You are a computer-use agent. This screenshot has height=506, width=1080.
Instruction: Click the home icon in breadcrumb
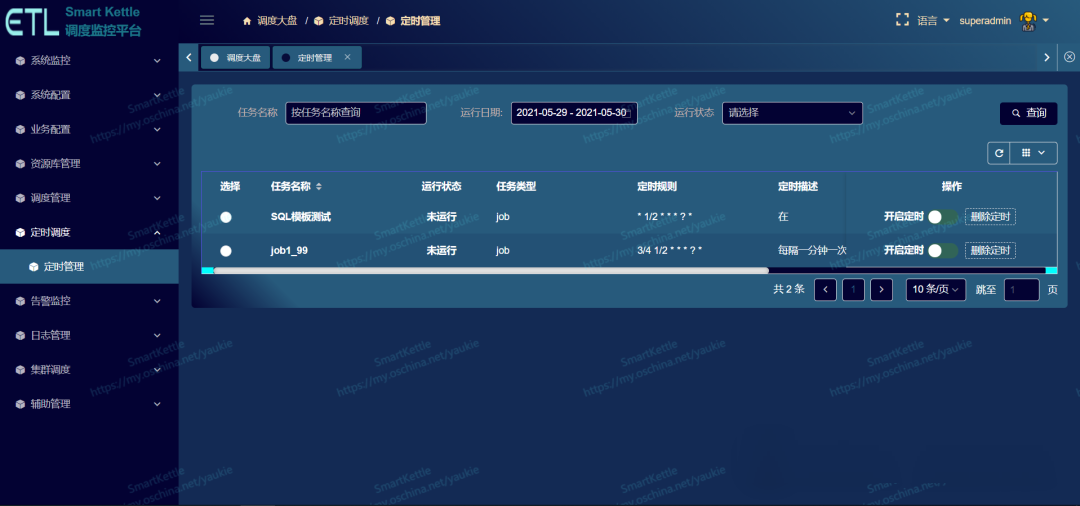pos(247,21)
